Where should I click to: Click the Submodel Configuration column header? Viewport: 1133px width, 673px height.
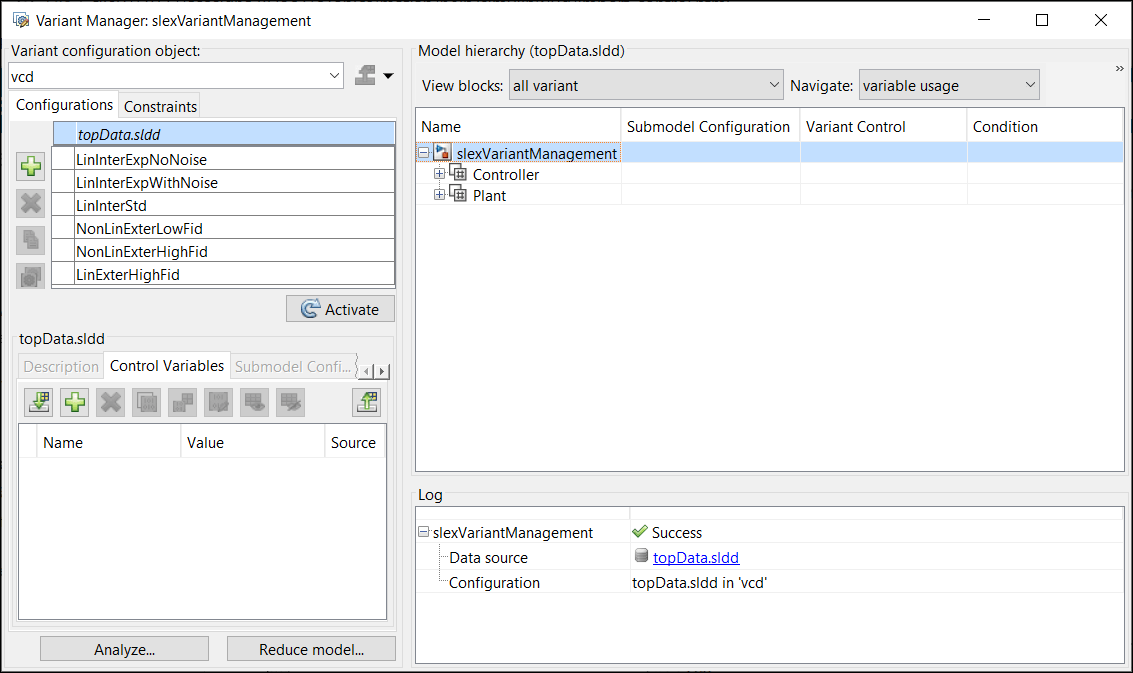coord(710,126)
